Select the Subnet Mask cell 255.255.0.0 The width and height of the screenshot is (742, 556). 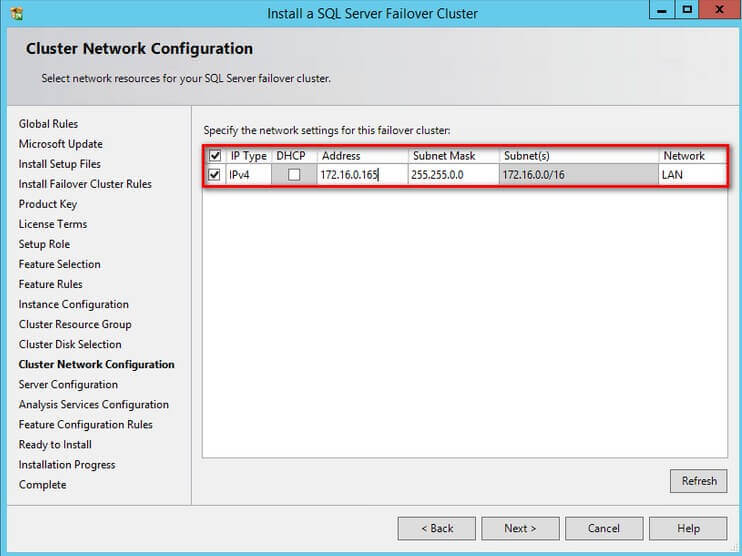click(453, 175)
